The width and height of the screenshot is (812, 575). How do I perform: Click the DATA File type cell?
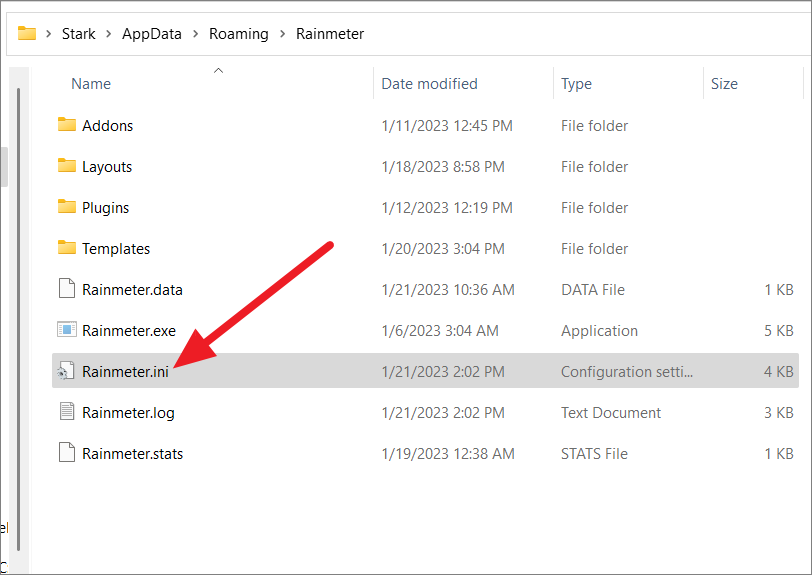click(593, 290)
